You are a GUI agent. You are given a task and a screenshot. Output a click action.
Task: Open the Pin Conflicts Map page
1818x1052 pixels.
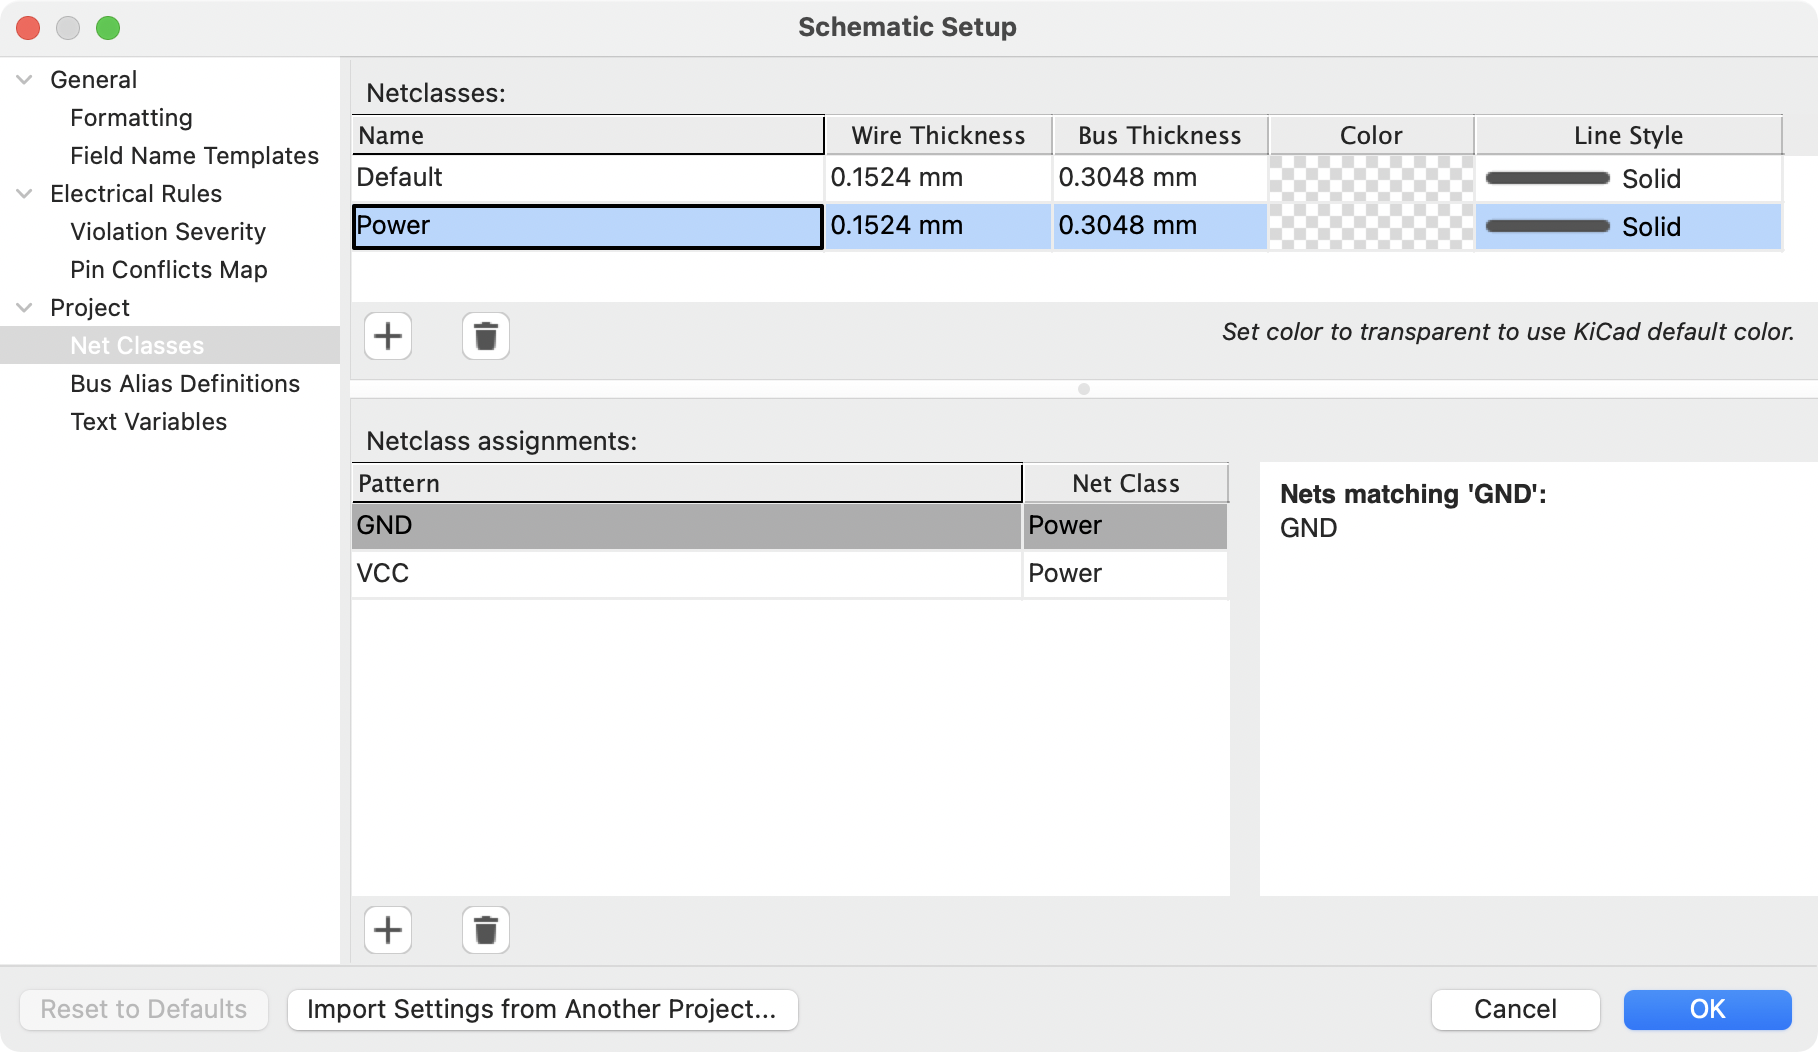point(168,269)
